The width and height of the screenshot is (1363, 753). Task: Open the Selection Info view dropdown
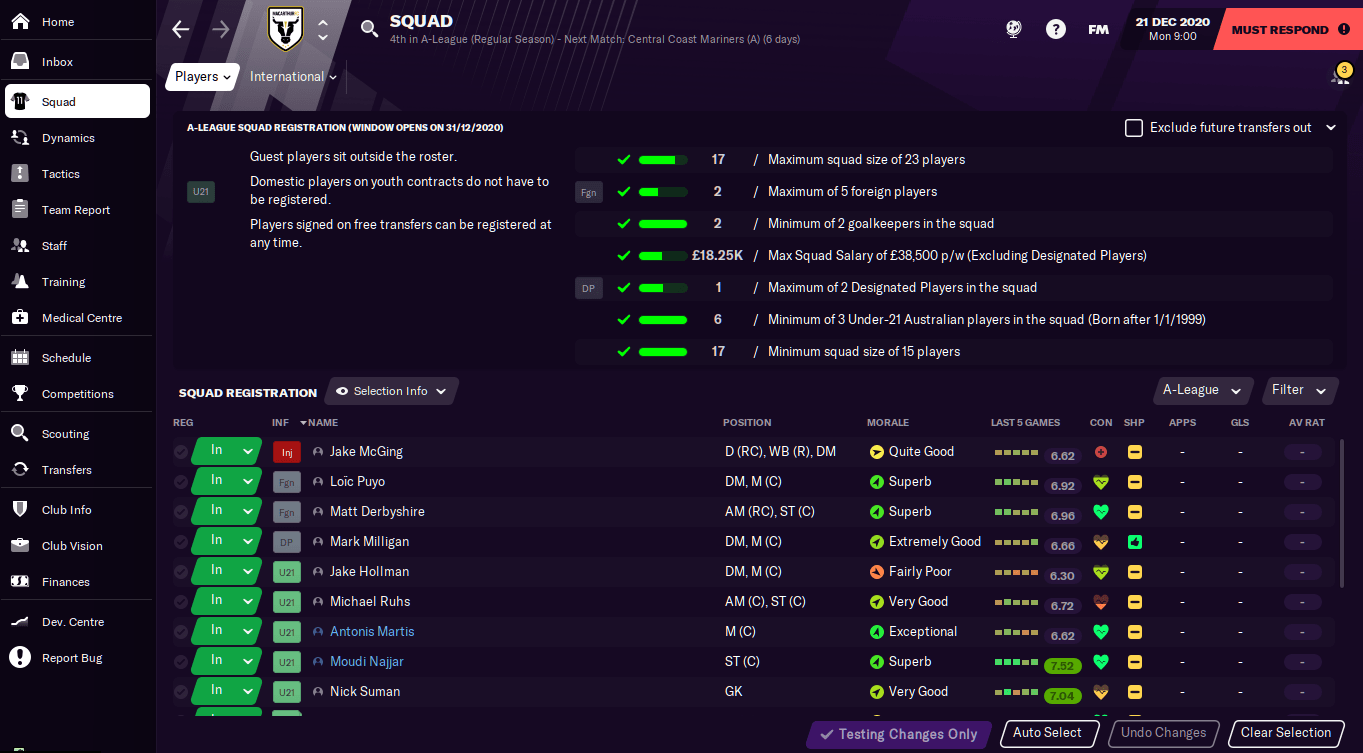click(392, 391)
